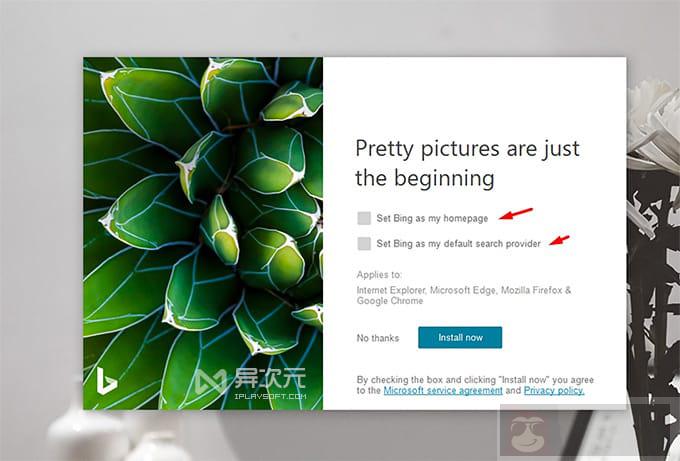Screen dimensions: 680x461
Task: Click the 'Applies to:' text
Action: (379, 273)
